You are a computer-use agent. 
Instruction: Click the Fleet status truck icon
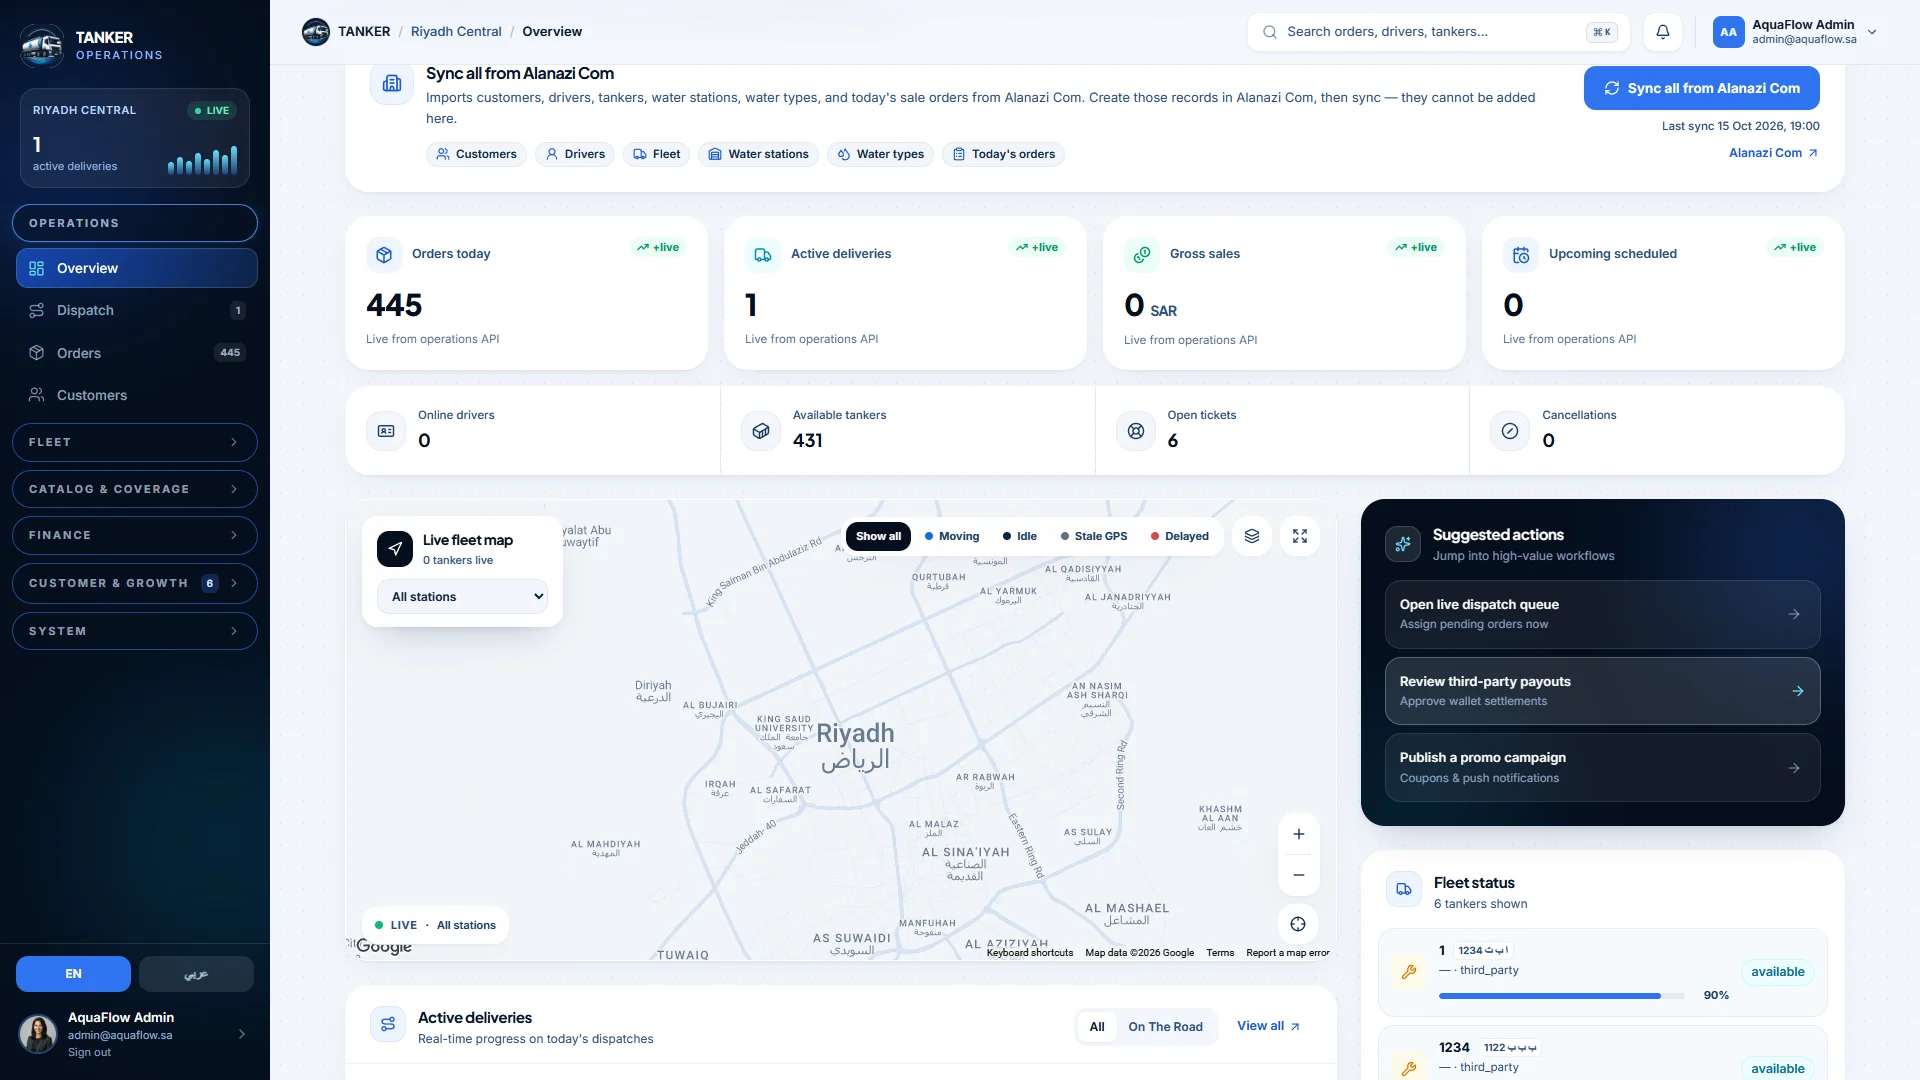(1404, 889)
